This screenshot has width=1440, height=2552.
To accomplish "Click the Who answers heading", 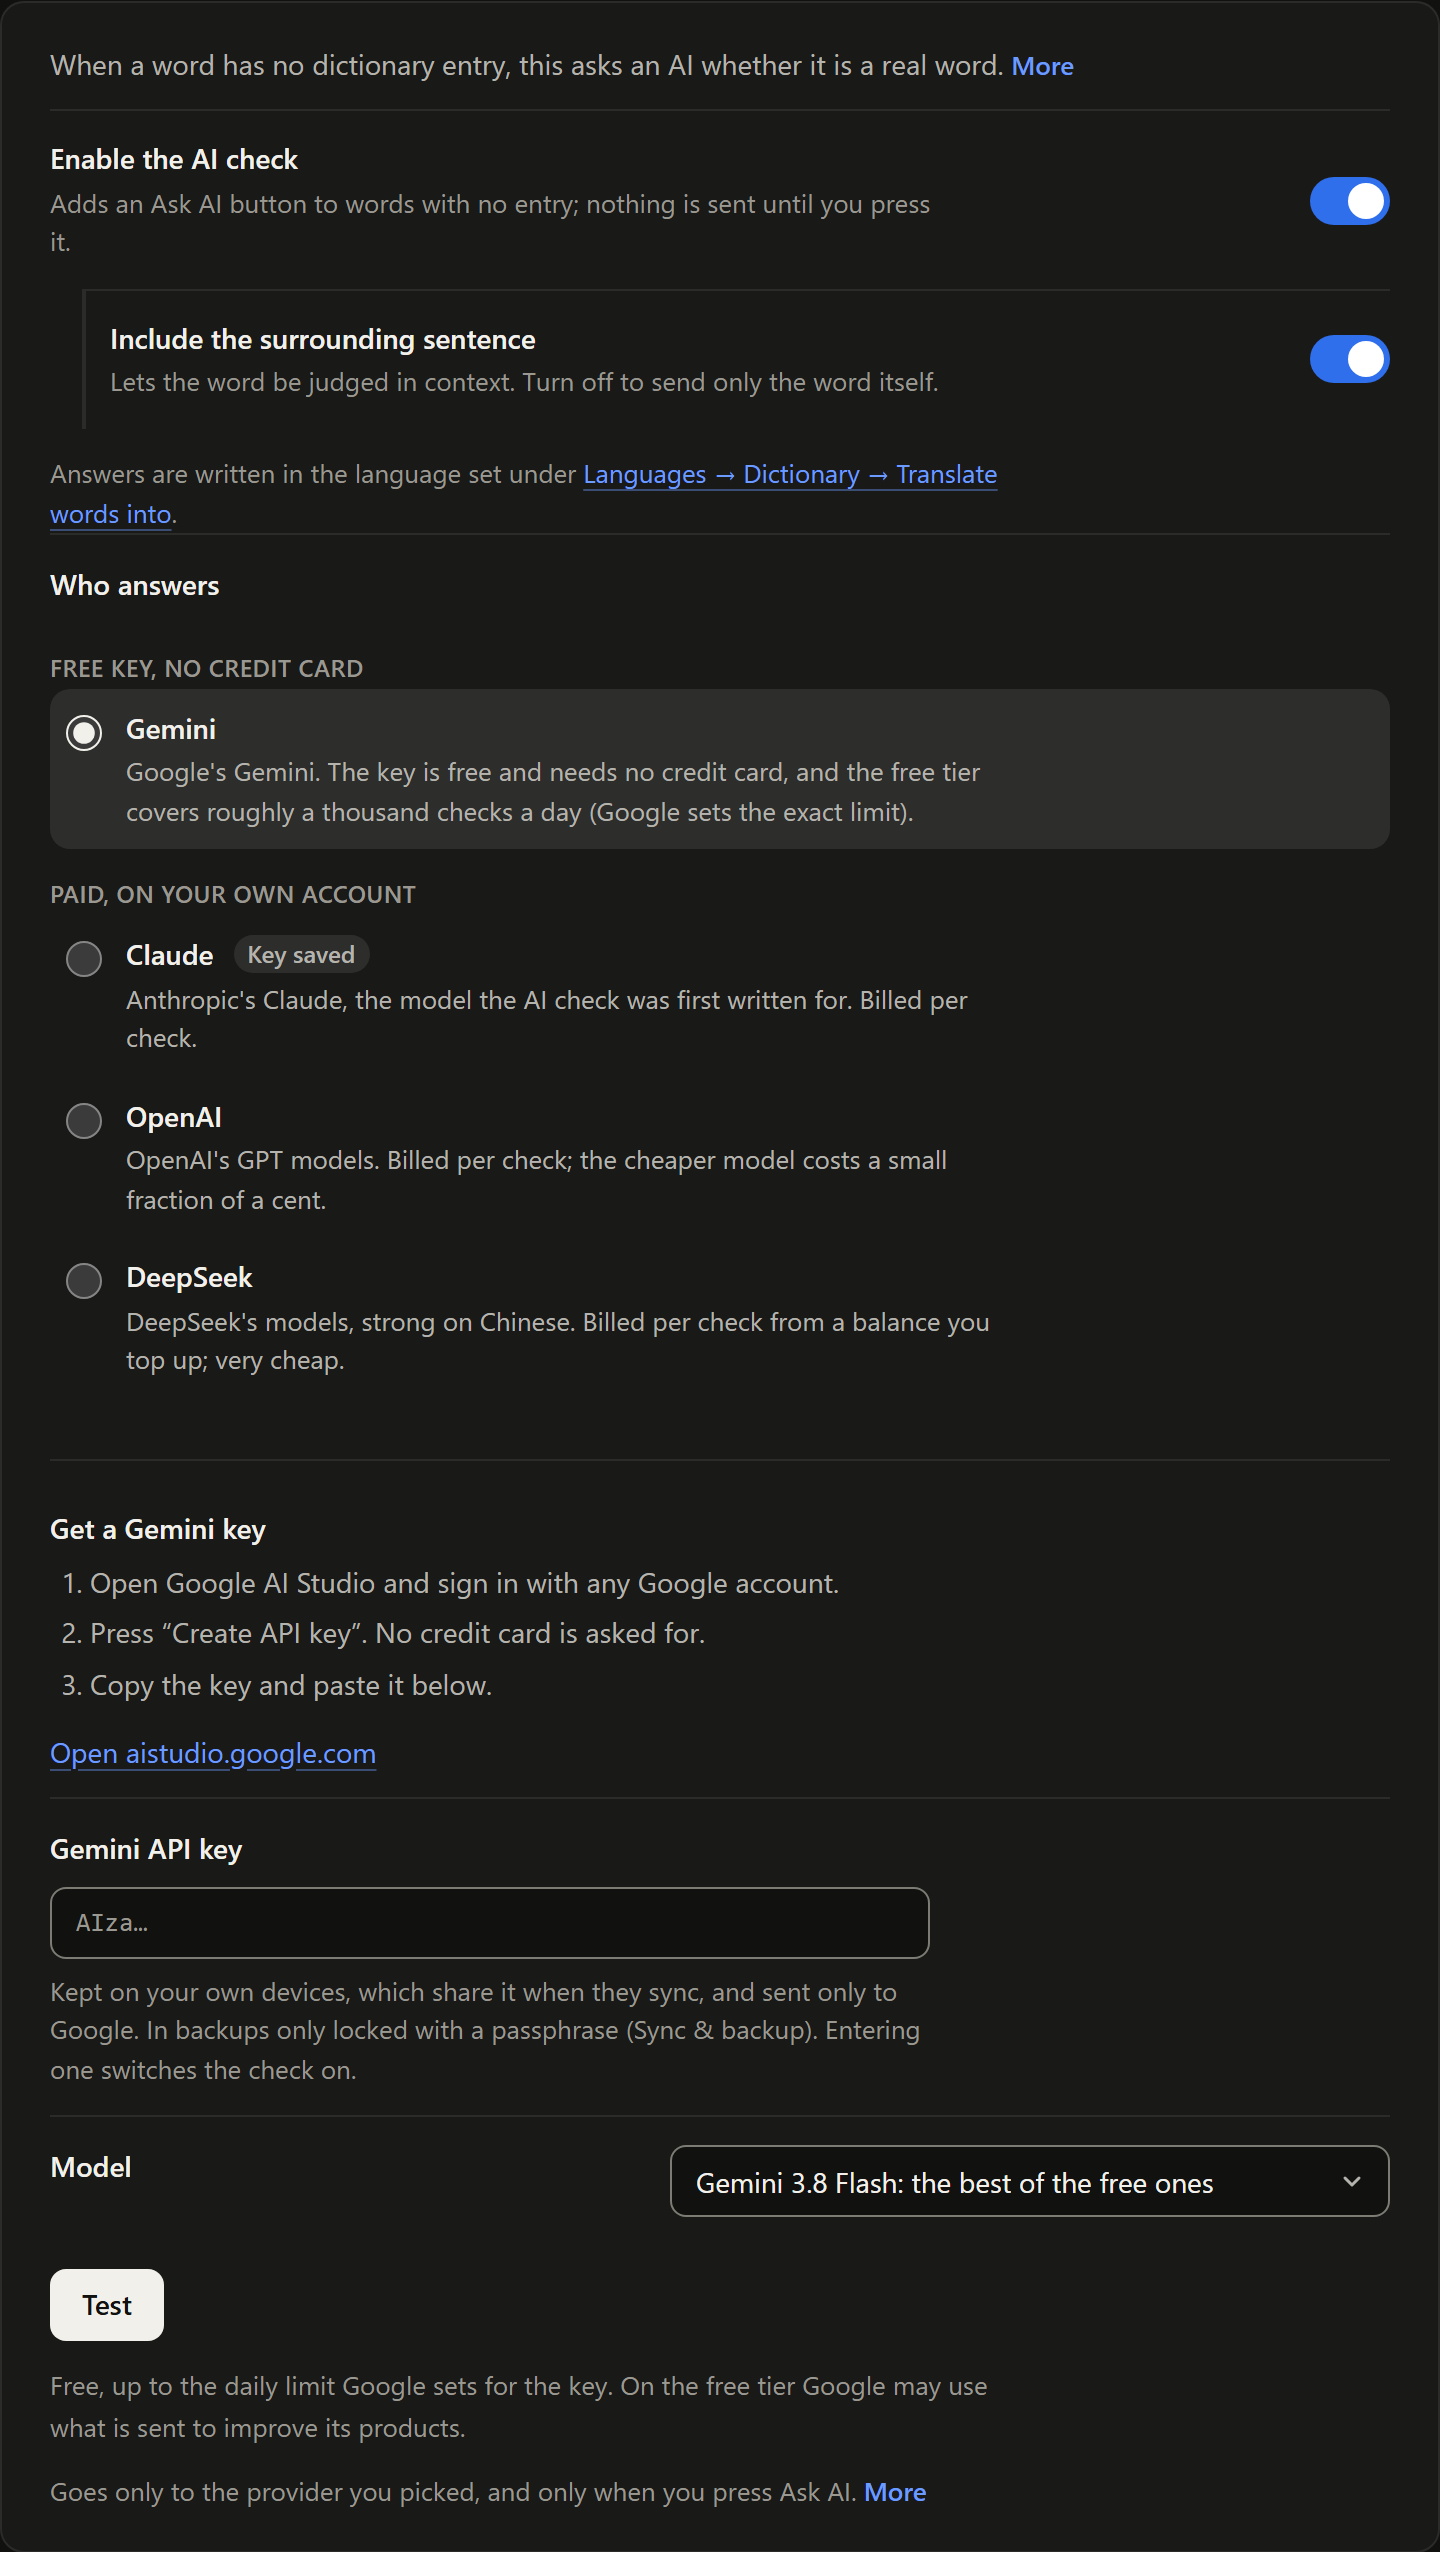I will [x=135, y=586].
